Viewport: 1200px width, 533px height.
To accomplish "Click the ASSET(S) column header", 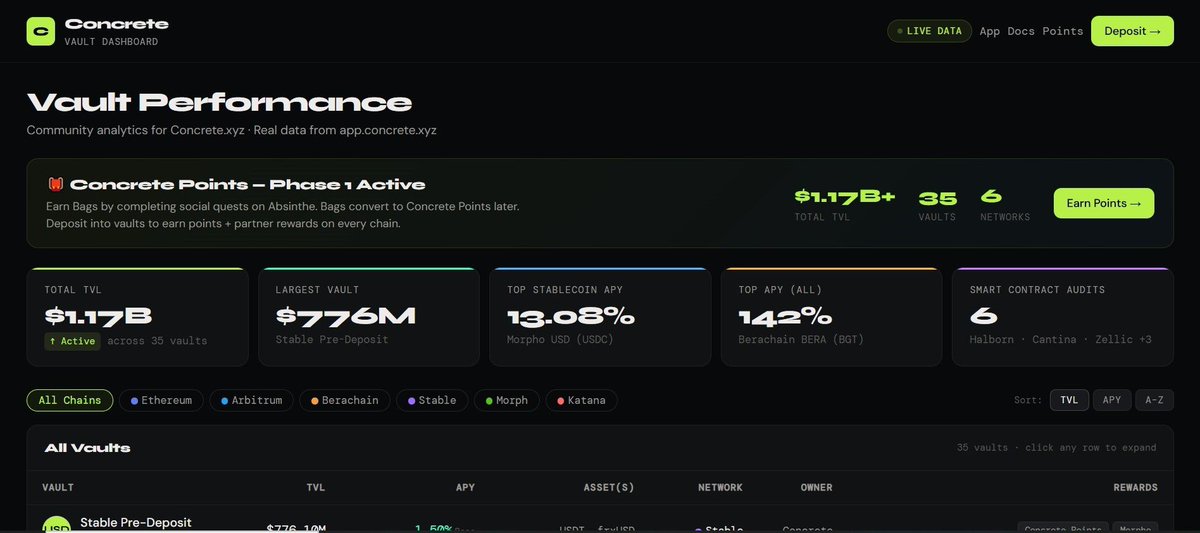I will [x=609, y=488].
